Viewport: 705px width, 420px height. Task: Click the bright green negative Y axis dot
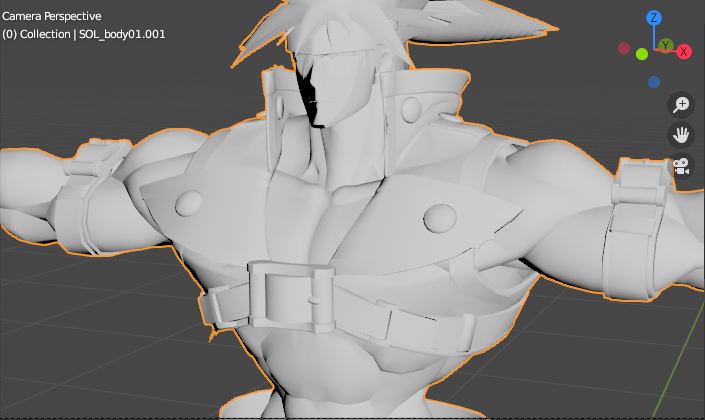[642, 54]
